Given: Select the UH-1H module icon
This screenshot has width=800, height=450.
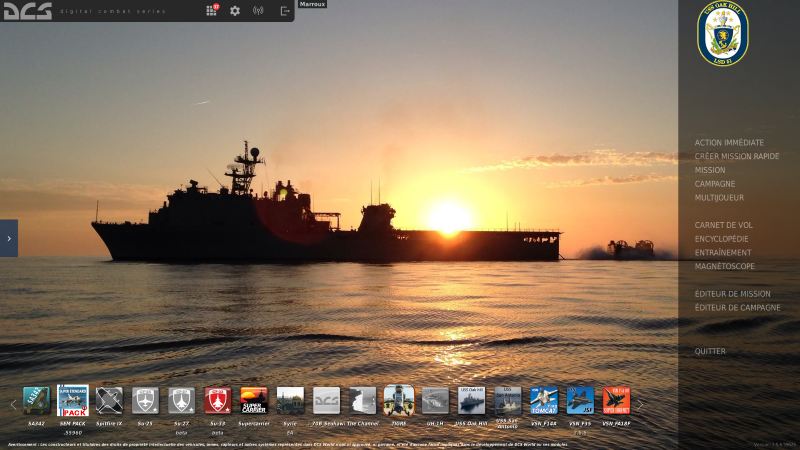Looking at the screenshot, I should point(435,401).
